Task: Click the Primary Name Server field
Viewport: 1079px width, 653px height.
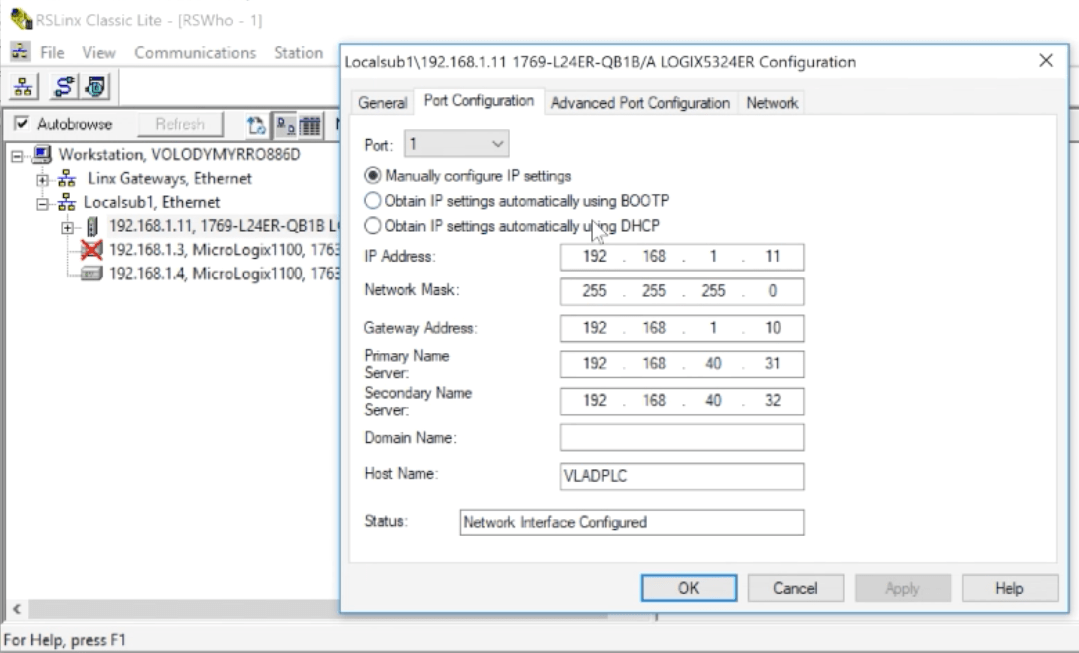Action: (682, 363)
